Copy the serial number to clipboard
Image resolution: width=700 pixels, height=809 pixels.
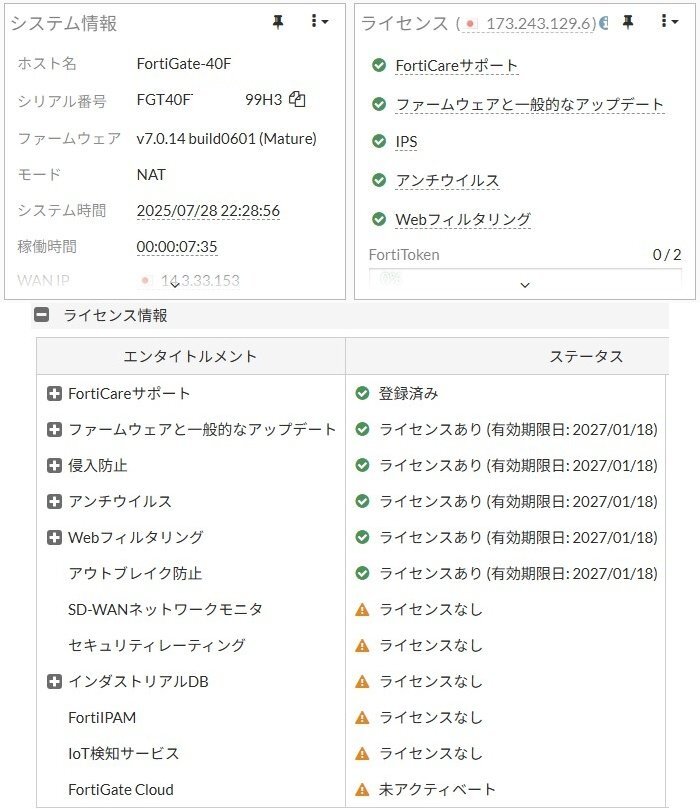297,99
